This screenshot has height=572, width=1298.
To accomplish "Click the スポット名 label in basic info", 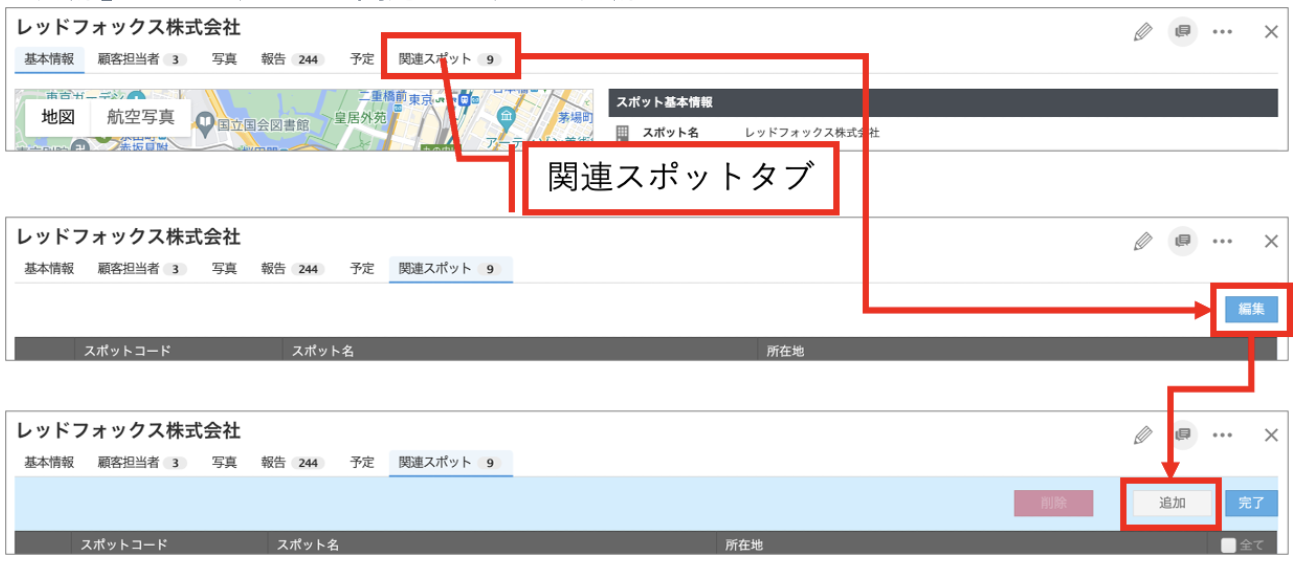I will click(x=670, y=132).
